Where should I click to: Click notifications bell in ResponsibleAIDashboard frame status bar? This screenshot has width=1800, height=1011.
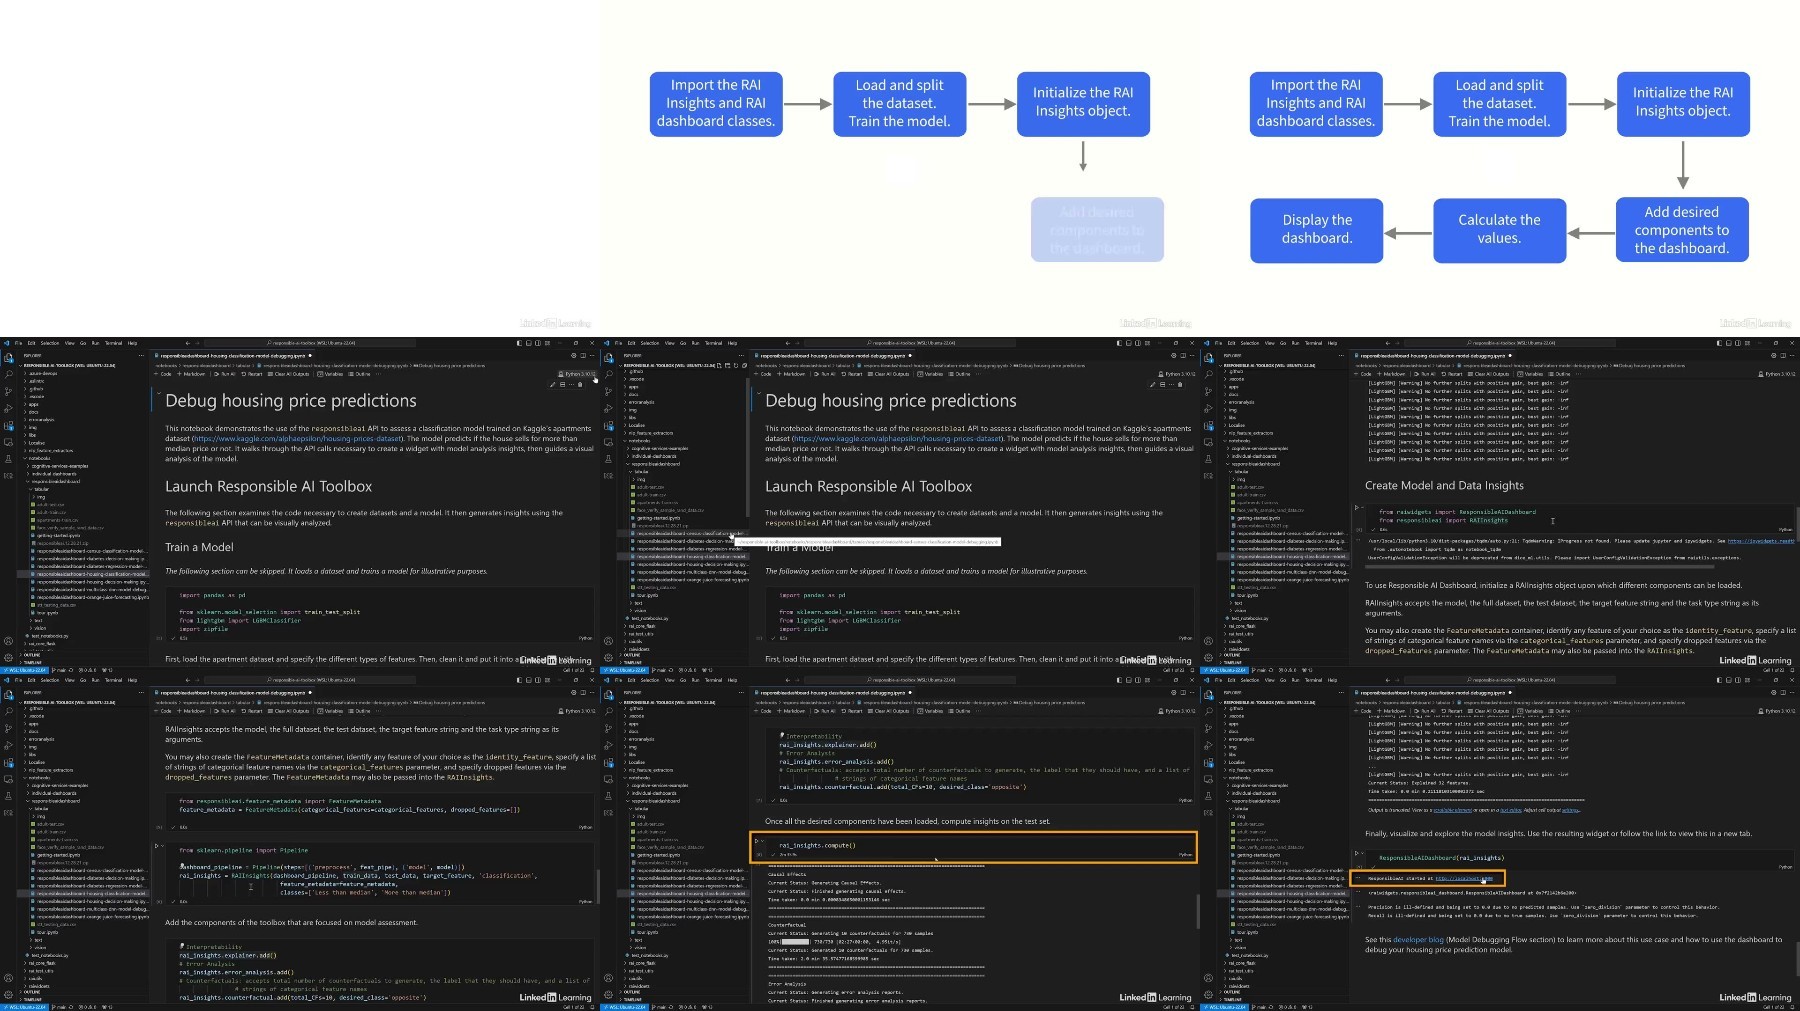tap(1793, 1007)
